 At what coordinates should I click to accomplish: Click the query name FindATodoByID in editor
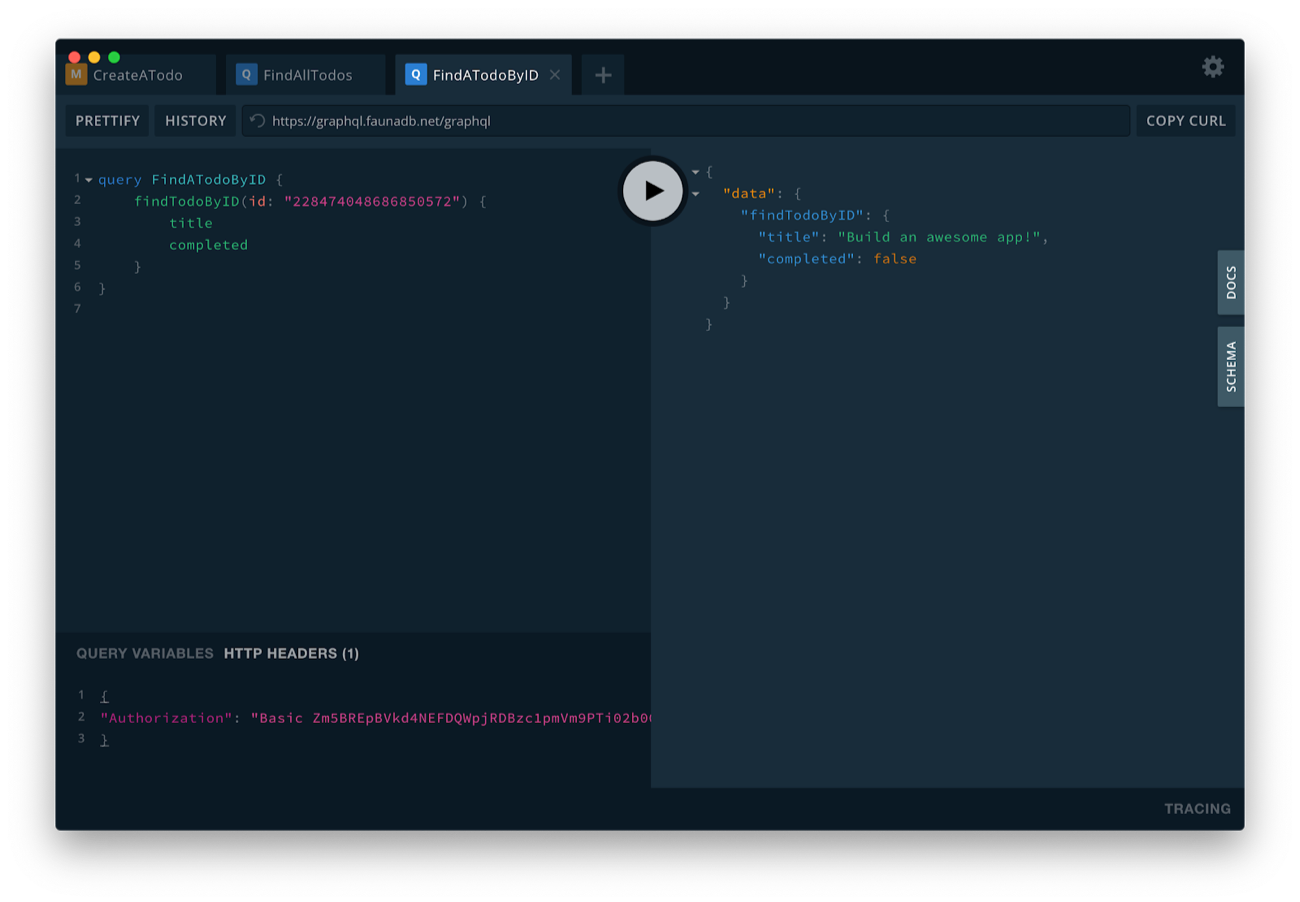[209, 180]
